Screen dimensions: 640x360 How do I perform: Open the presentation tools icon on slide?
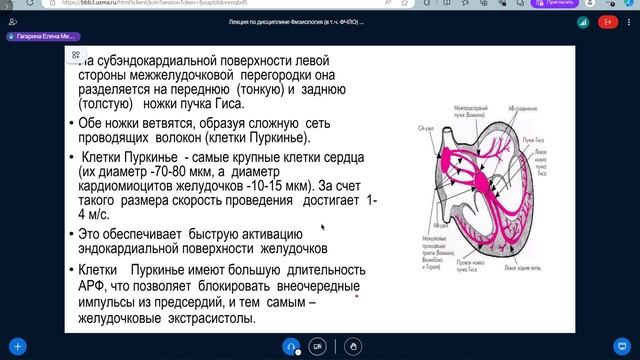[x=76, y=55]
